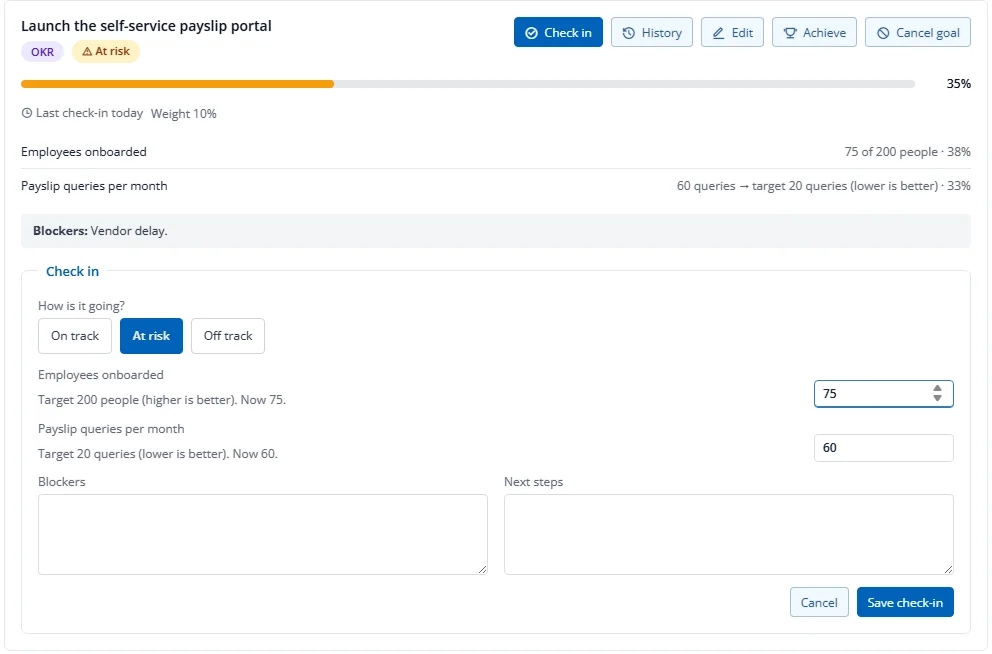Image resolution: width=992 pixels, height=654 pixels.
Task: Click the warning triangle in At risk badge
Action: 87,51
